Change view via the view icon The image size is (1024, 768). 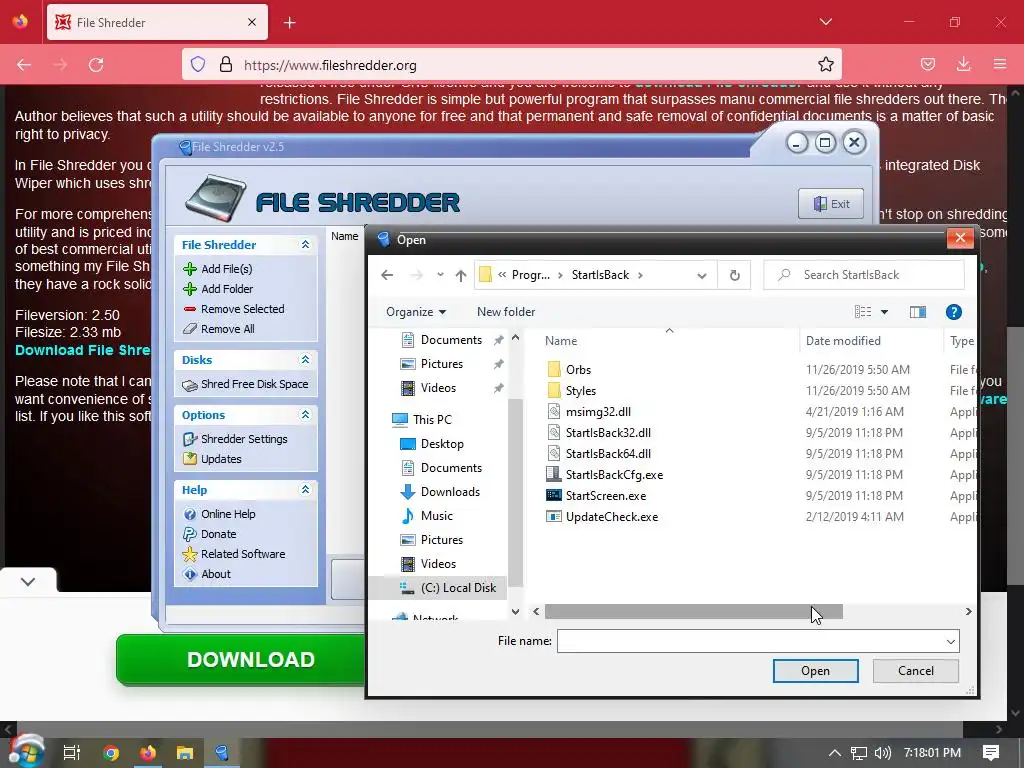(863, 312)
